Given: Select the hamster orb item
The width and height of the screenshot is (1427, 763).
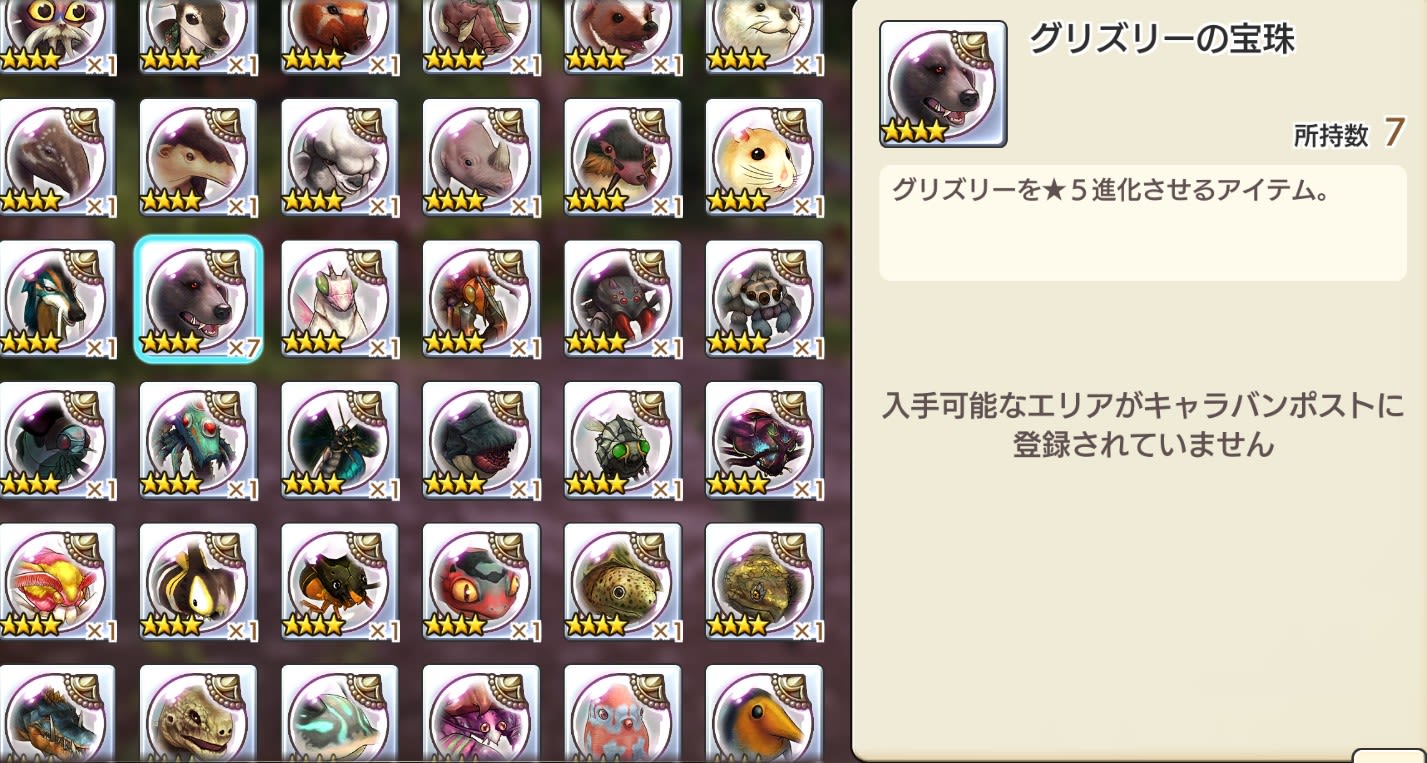Looking at the screenshot, I should [764, 158].
